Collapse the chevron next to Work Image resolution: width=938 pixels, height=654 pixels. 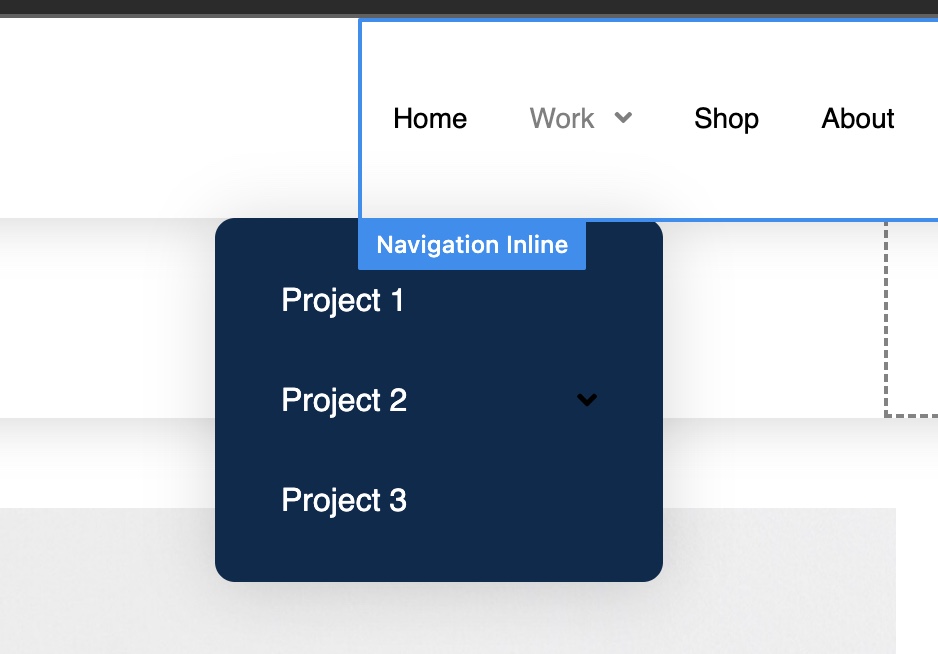(x=623, y=117)
